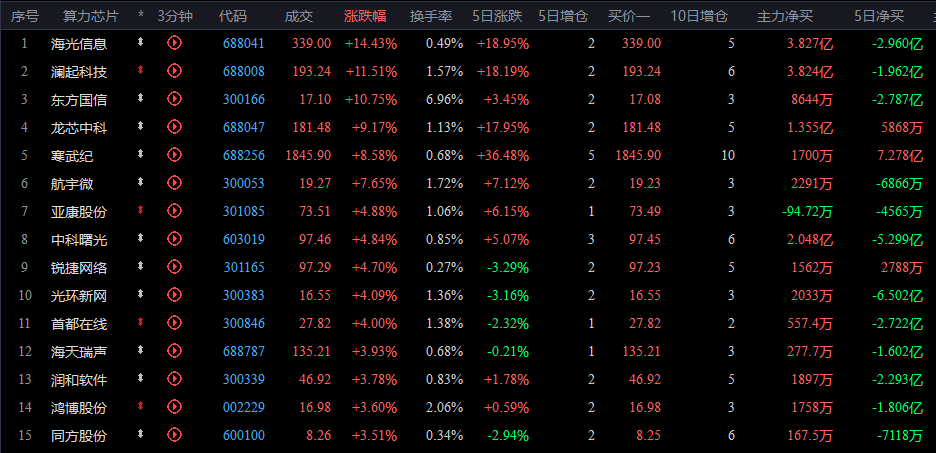The width and height of the screenshot is (936, 453).
Task: Click the red marker beside 首都在线
Action: pos(141,322)
